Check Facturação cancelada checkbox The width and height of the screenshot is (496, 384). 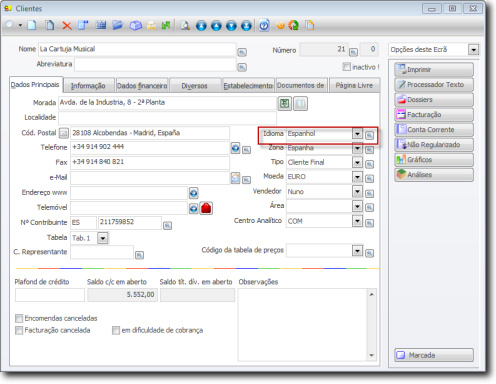[19, 330]
